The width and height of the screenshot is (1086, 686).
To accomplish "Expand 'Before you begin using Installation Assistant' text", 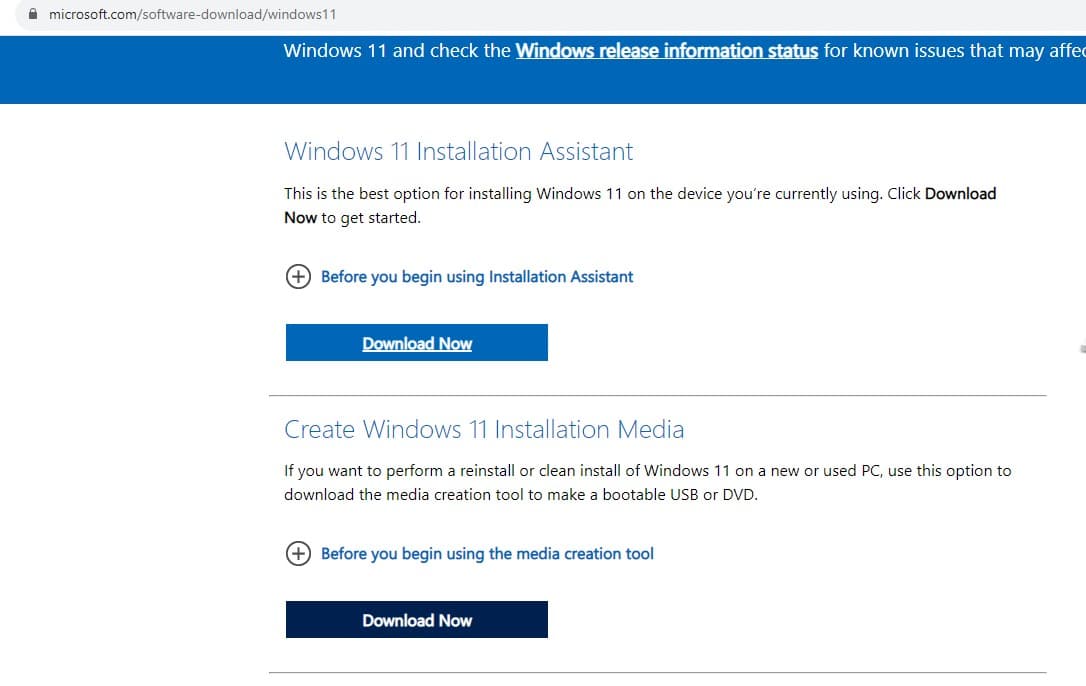I will coord(477,277).
